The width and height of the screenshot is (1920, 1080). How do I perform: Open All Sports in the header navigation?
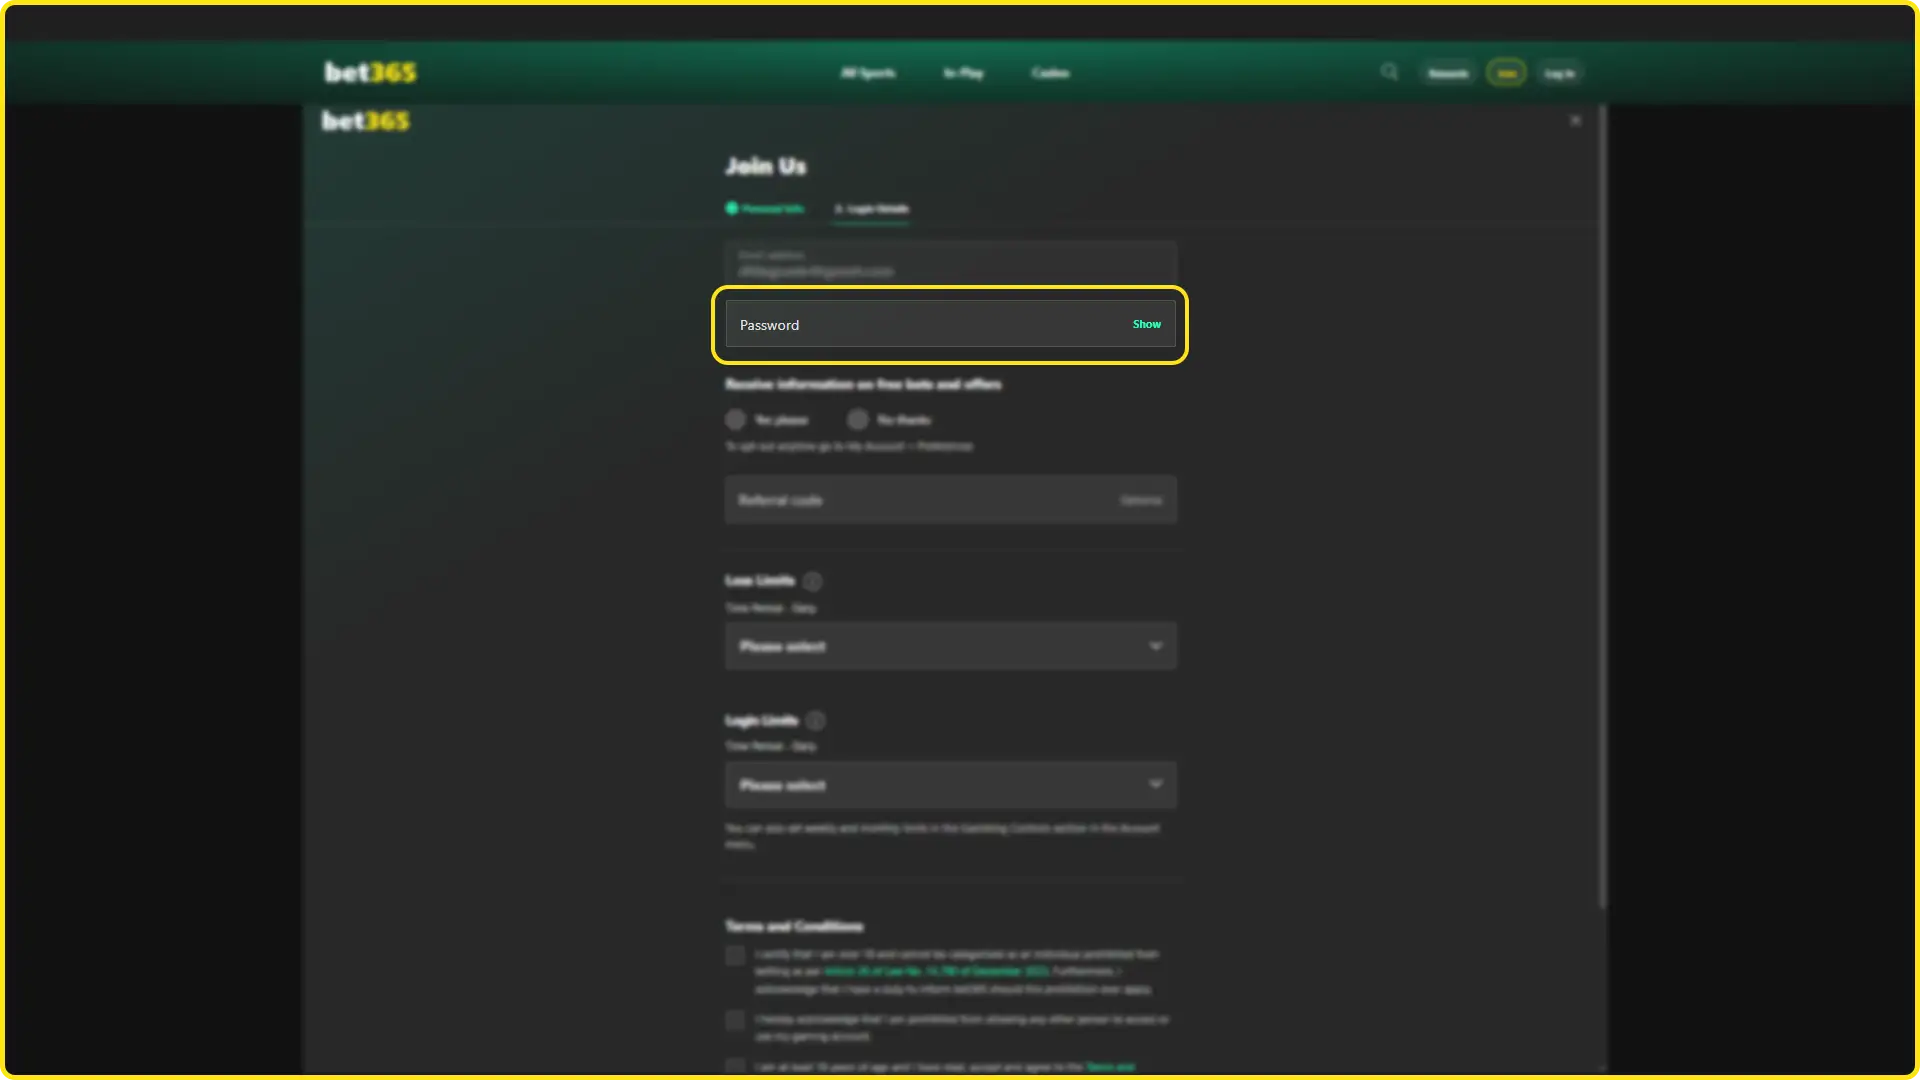[867, 73]
